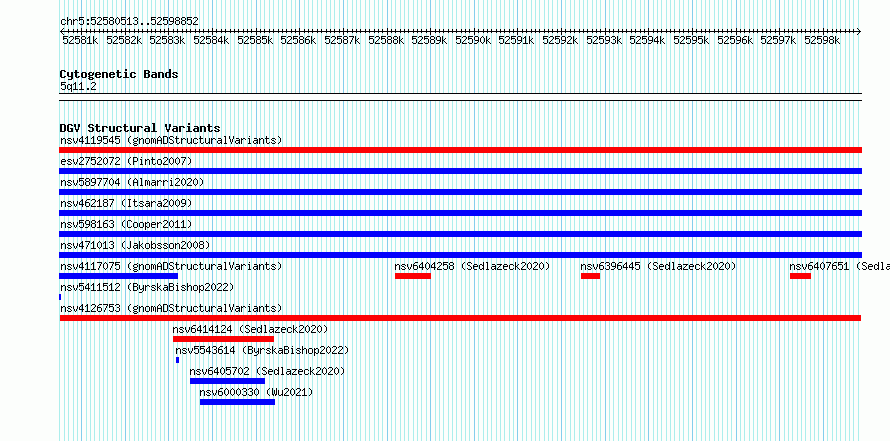Click the 5q11.2 band label
890x441 pixels.
pos(78,86)
